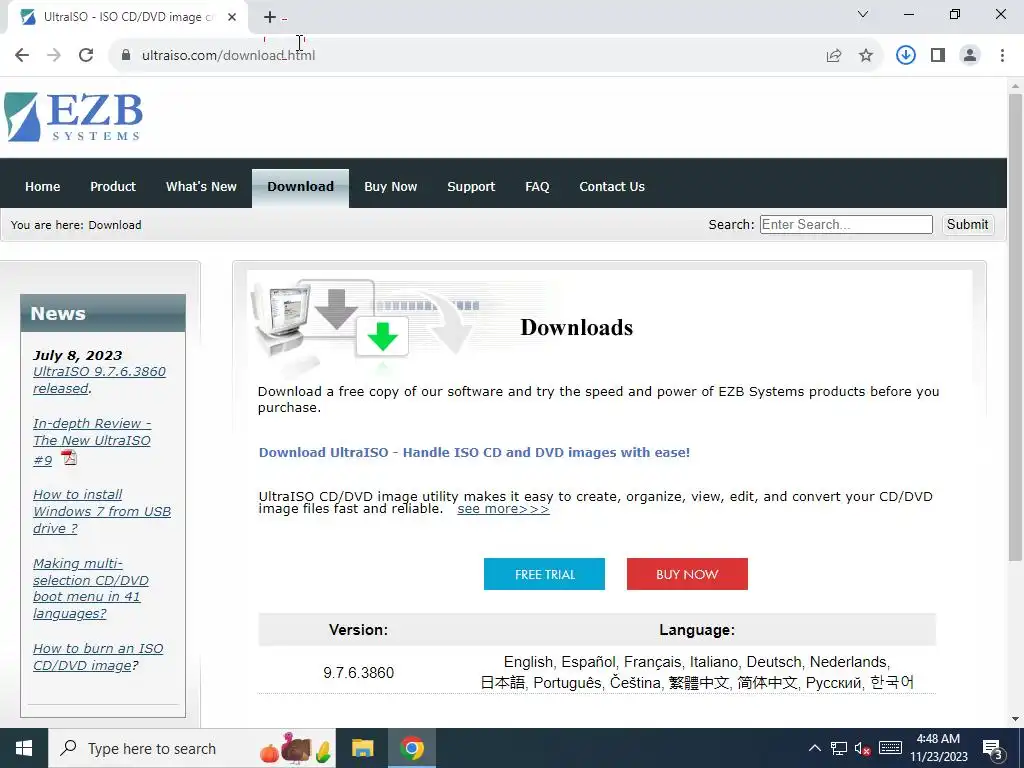Click the red BUY NOW button
This screenshot has height=768, width=1024.
687,574
